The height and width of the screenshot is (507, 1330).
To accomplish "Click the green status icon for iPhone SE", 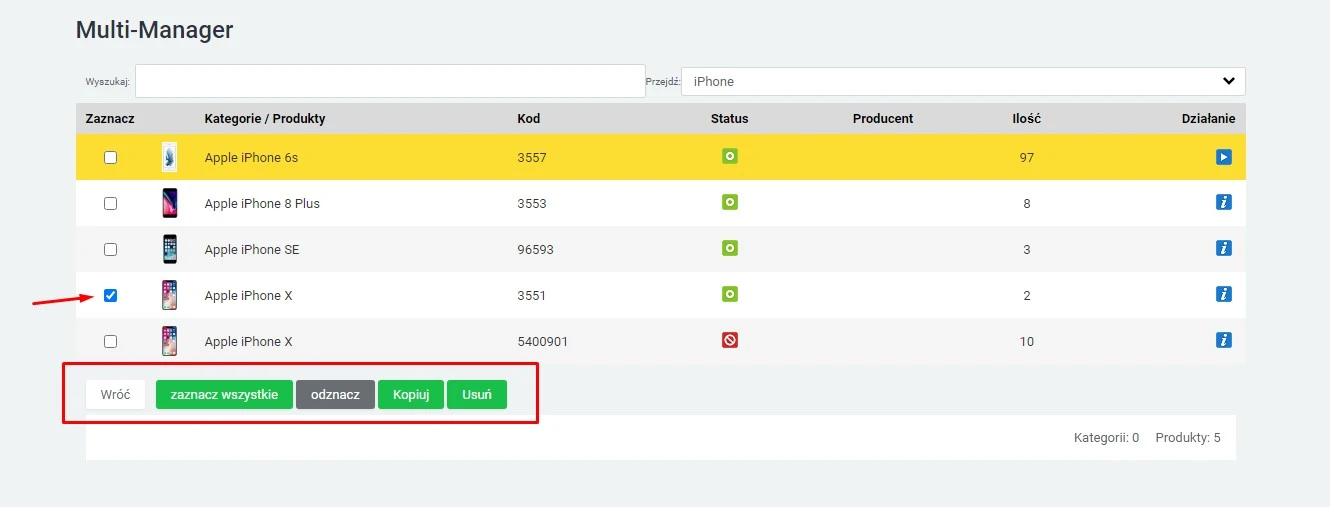I will (x=729, y=249).
